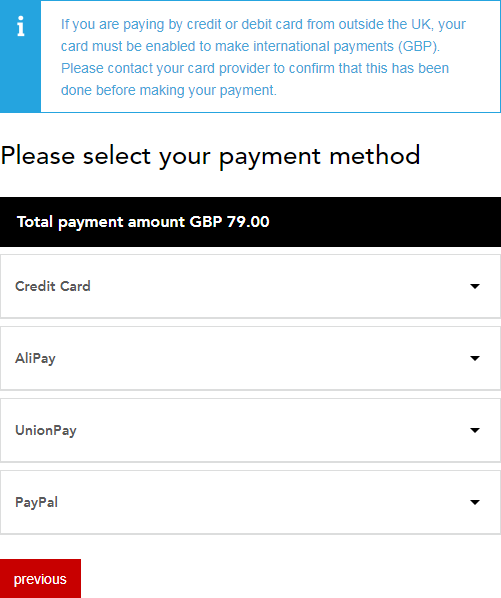Click the PayPal dropdown arrow
501x598 pixels.
pyautogui.click(x=475, y=503)
